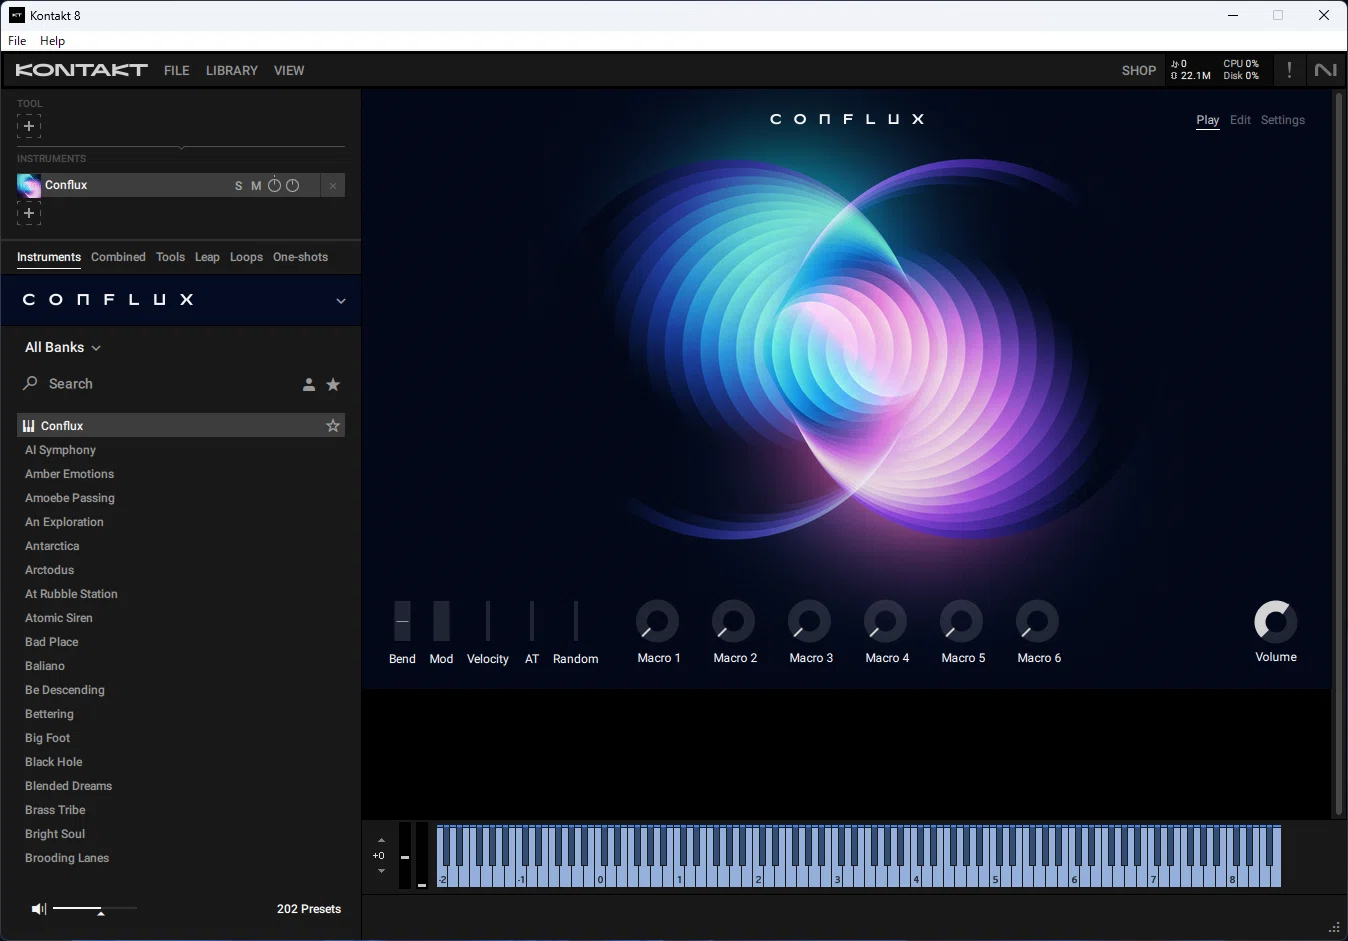Solo the Conflux instrument
The image size is (1348, 941).
click(x=238, y=186)
